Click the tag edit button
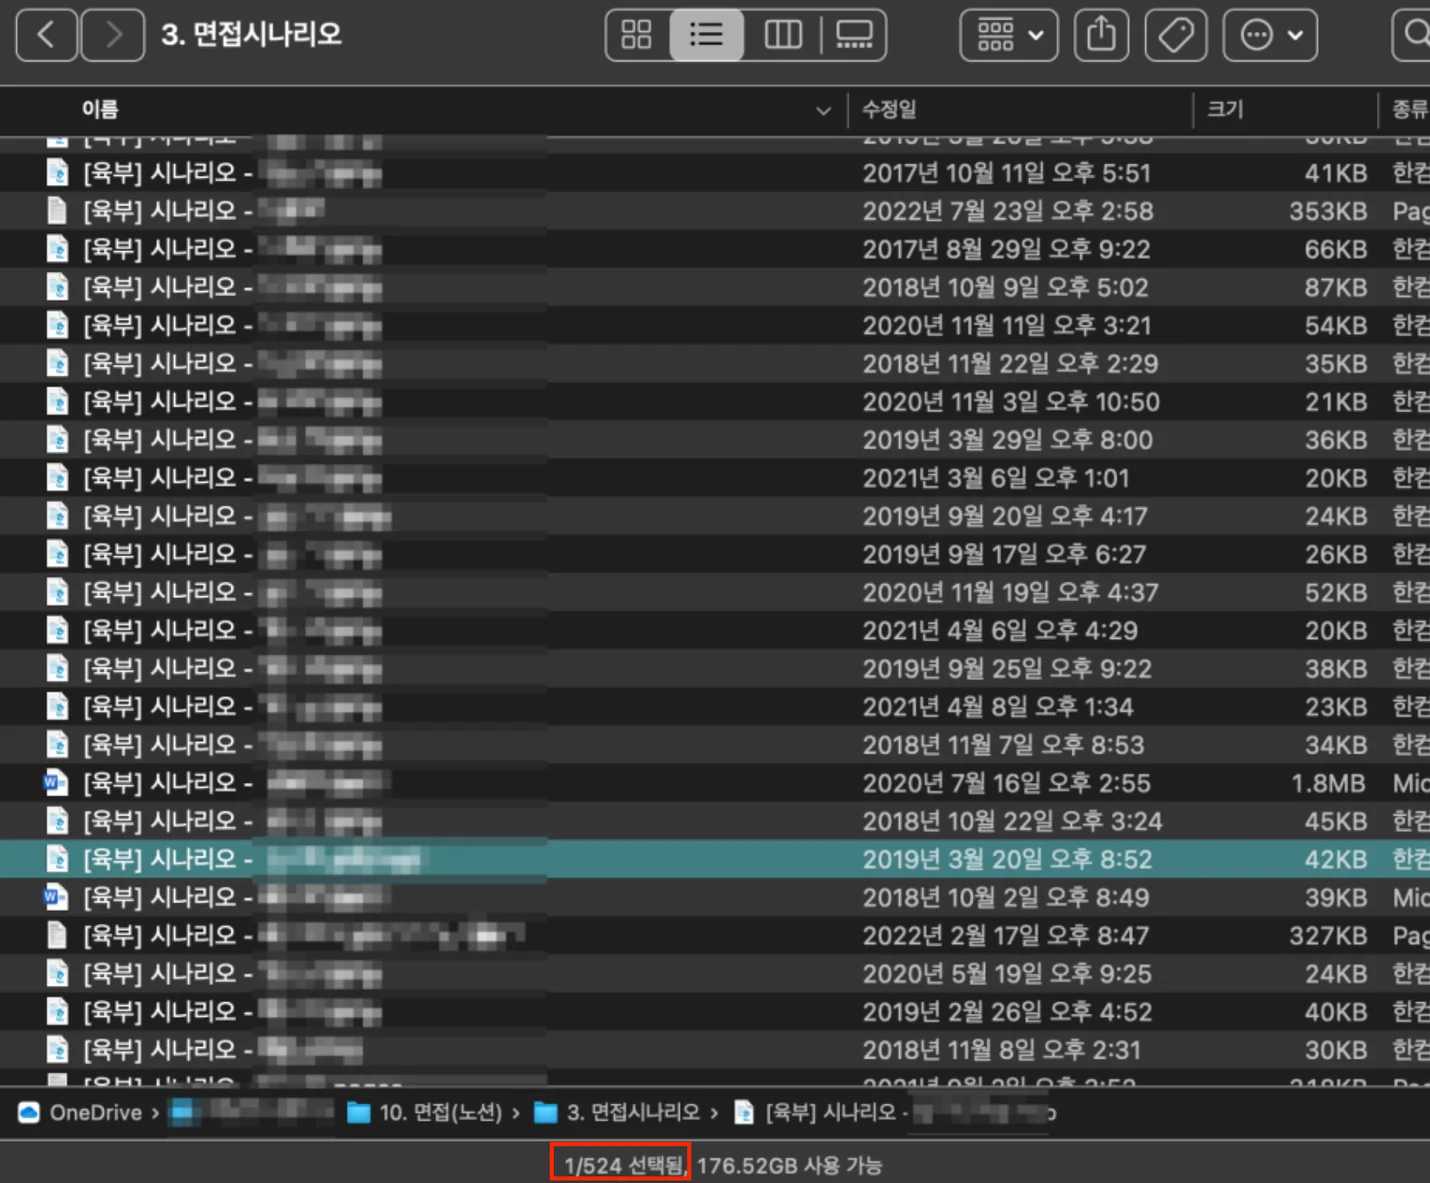The image size is (1430, 1183). coord(1175,35)
